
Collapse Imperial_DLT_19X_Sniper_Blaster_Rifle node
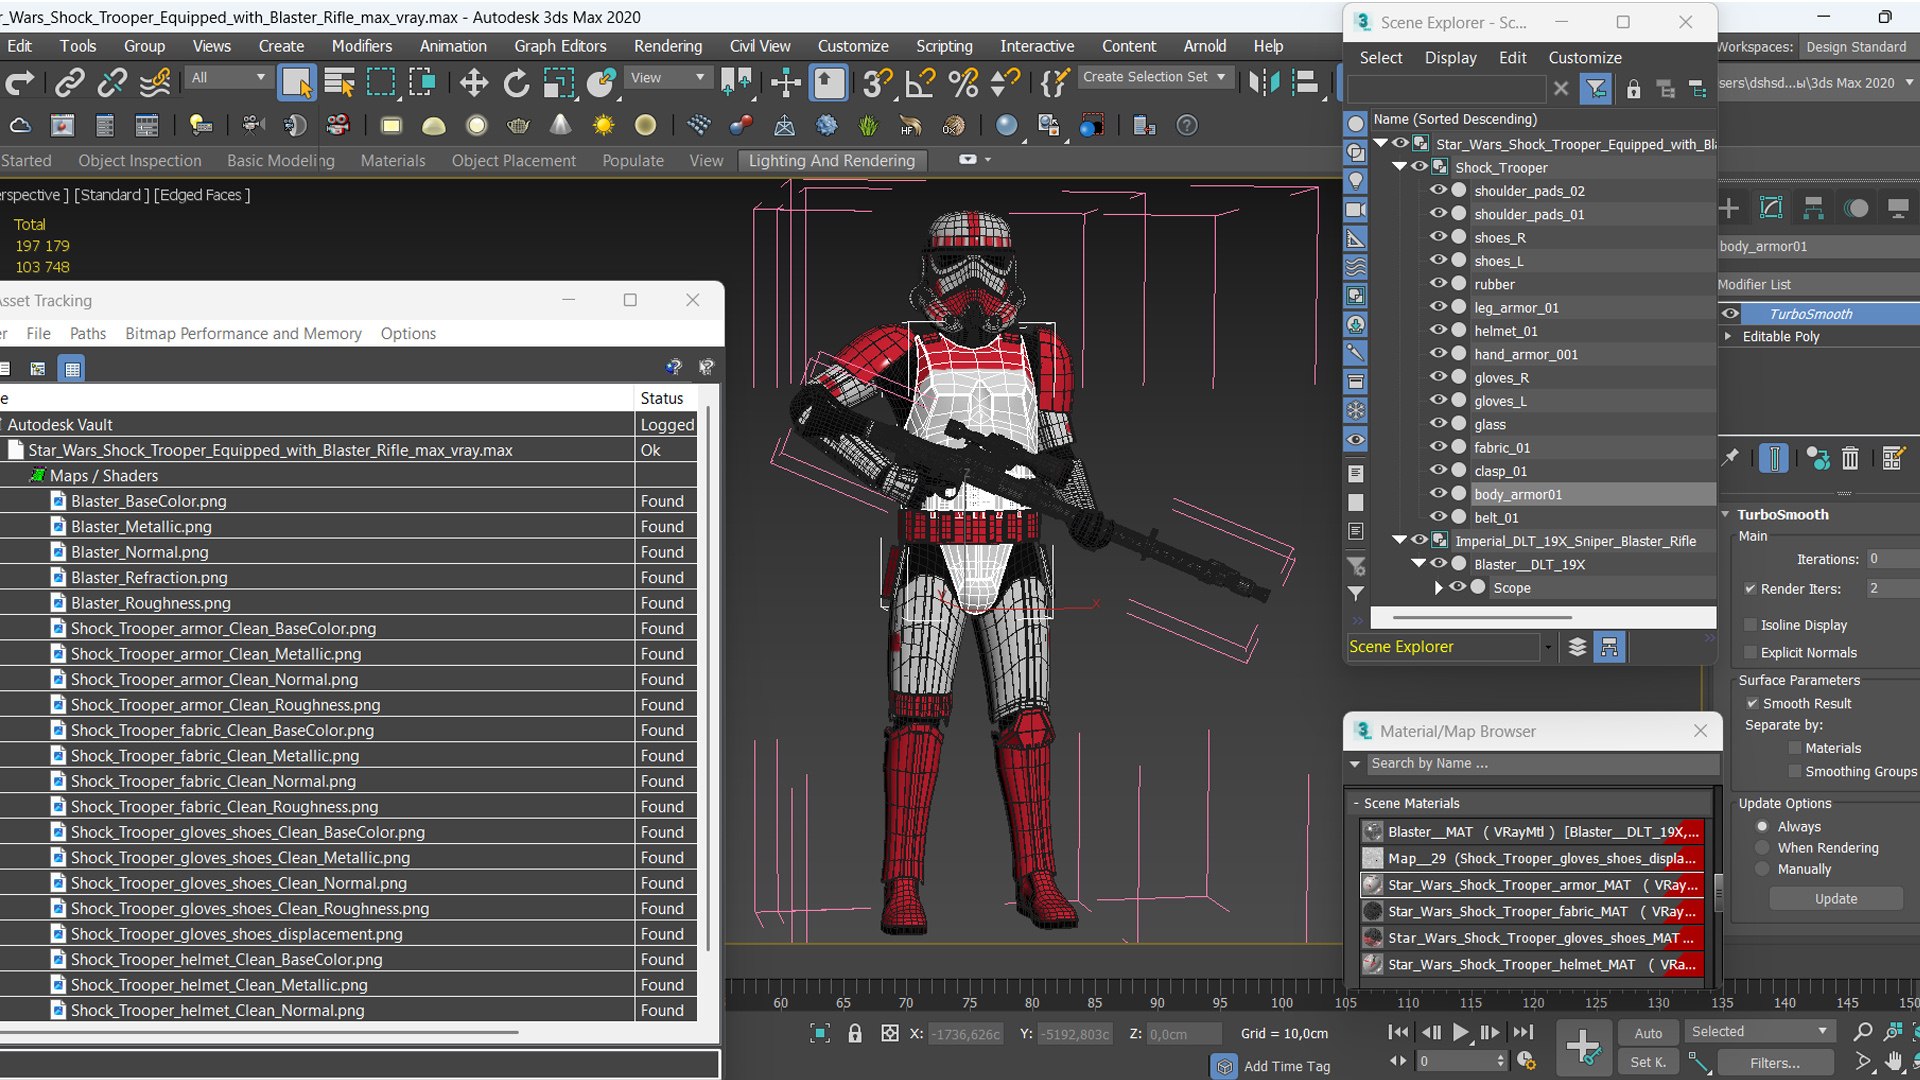tap(1400, 540)
